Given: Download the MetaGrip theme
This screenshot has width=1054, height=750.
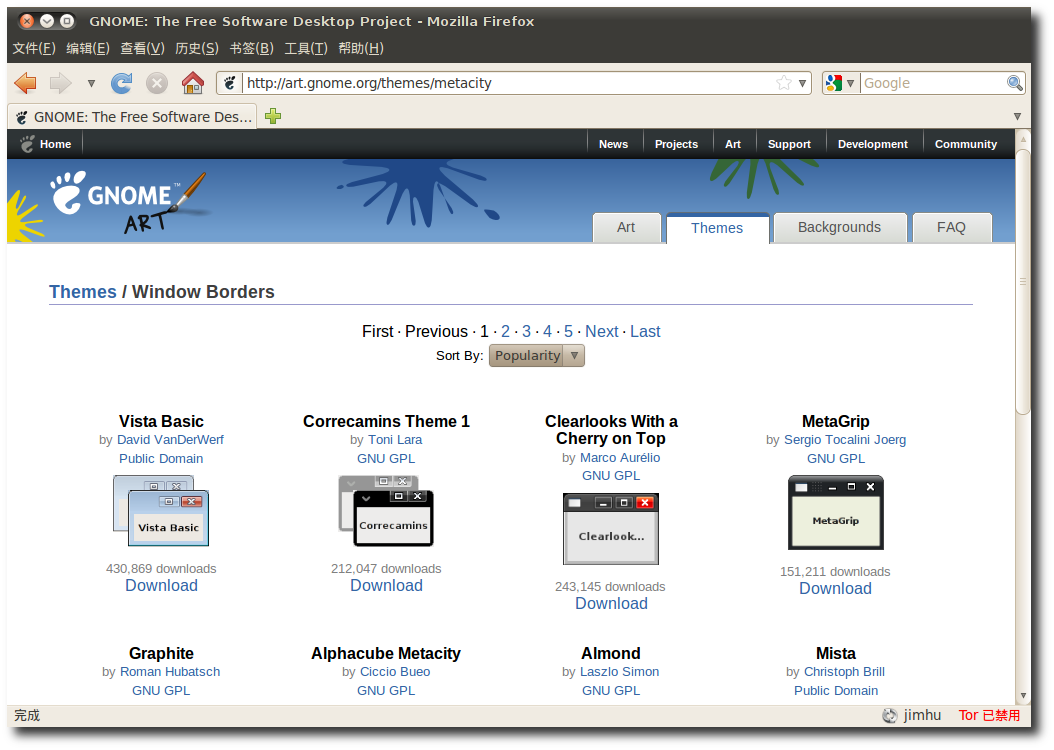Looking at the screenshot, I should click(836, 589).
